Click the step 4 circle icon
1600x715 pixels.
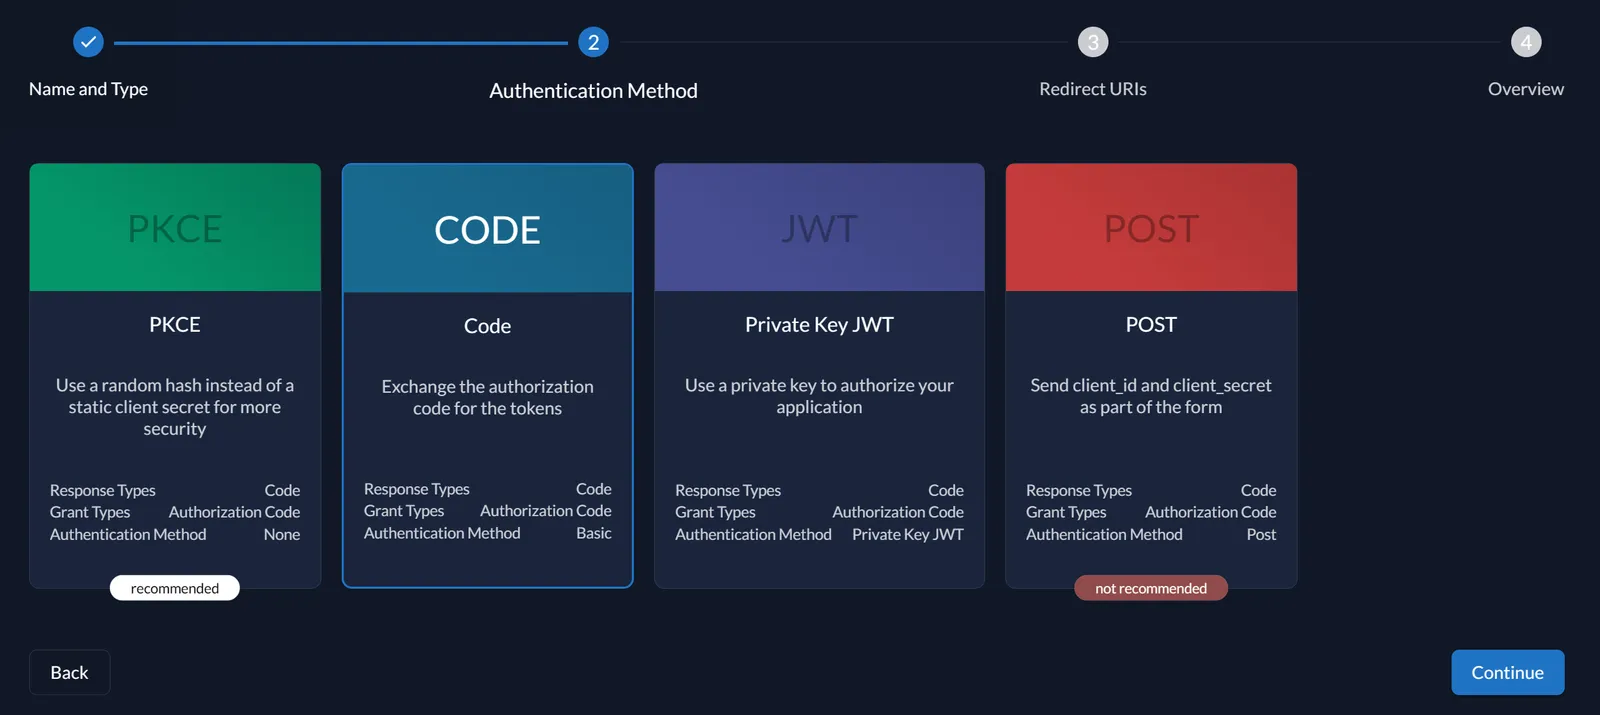(x=1526, y=42)
